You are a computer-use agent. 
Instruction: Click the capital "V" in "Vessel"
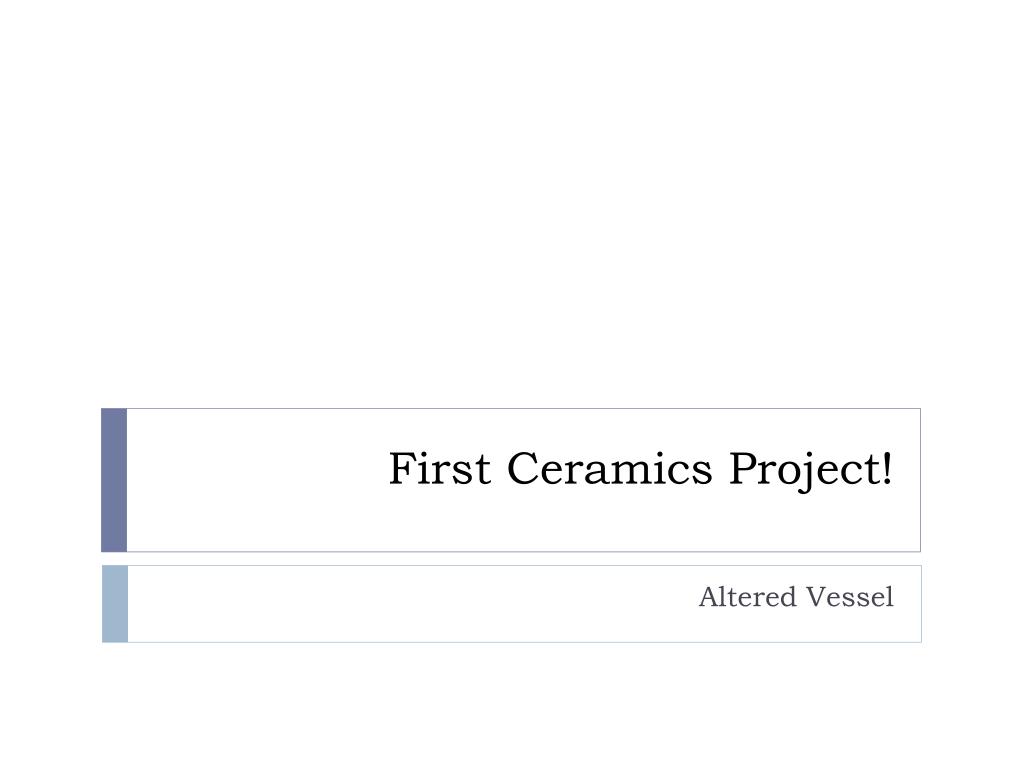click(816, 597)
